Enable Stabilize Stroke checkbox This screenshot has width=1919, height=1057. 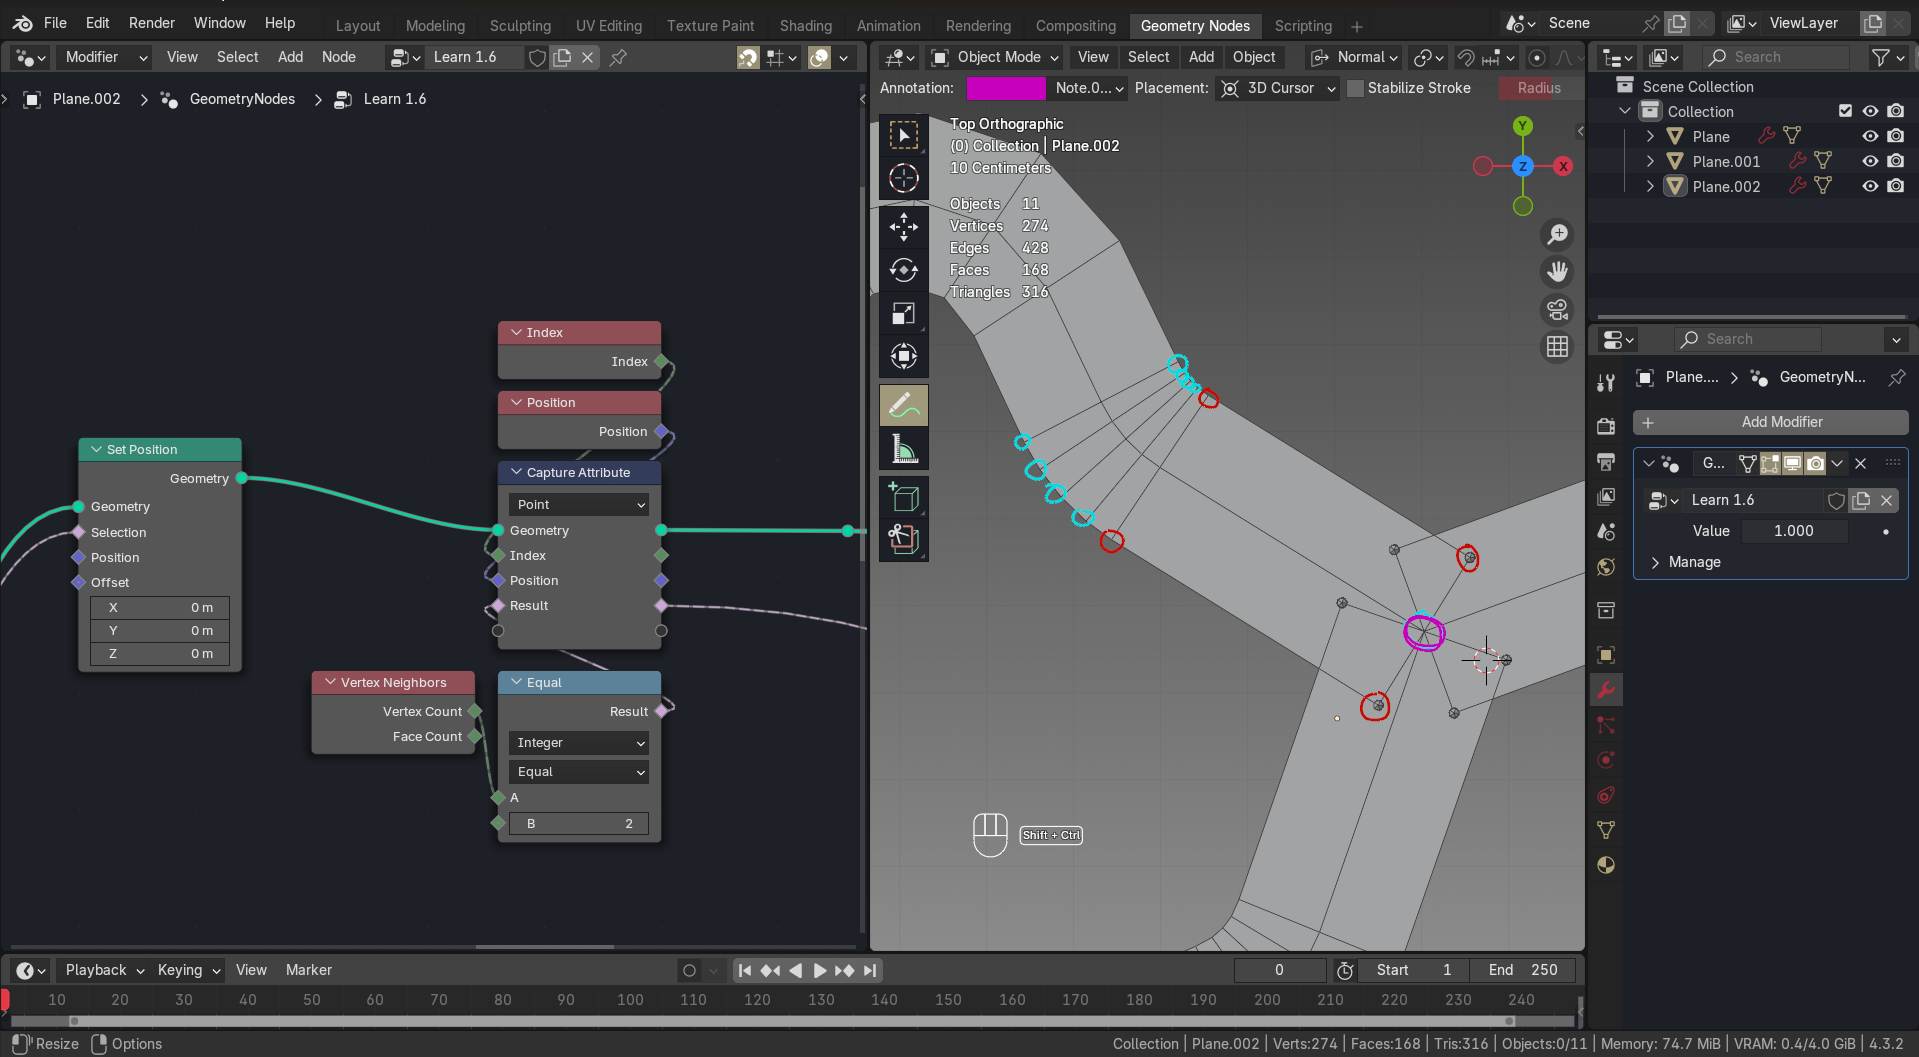tap(1355, 88)
